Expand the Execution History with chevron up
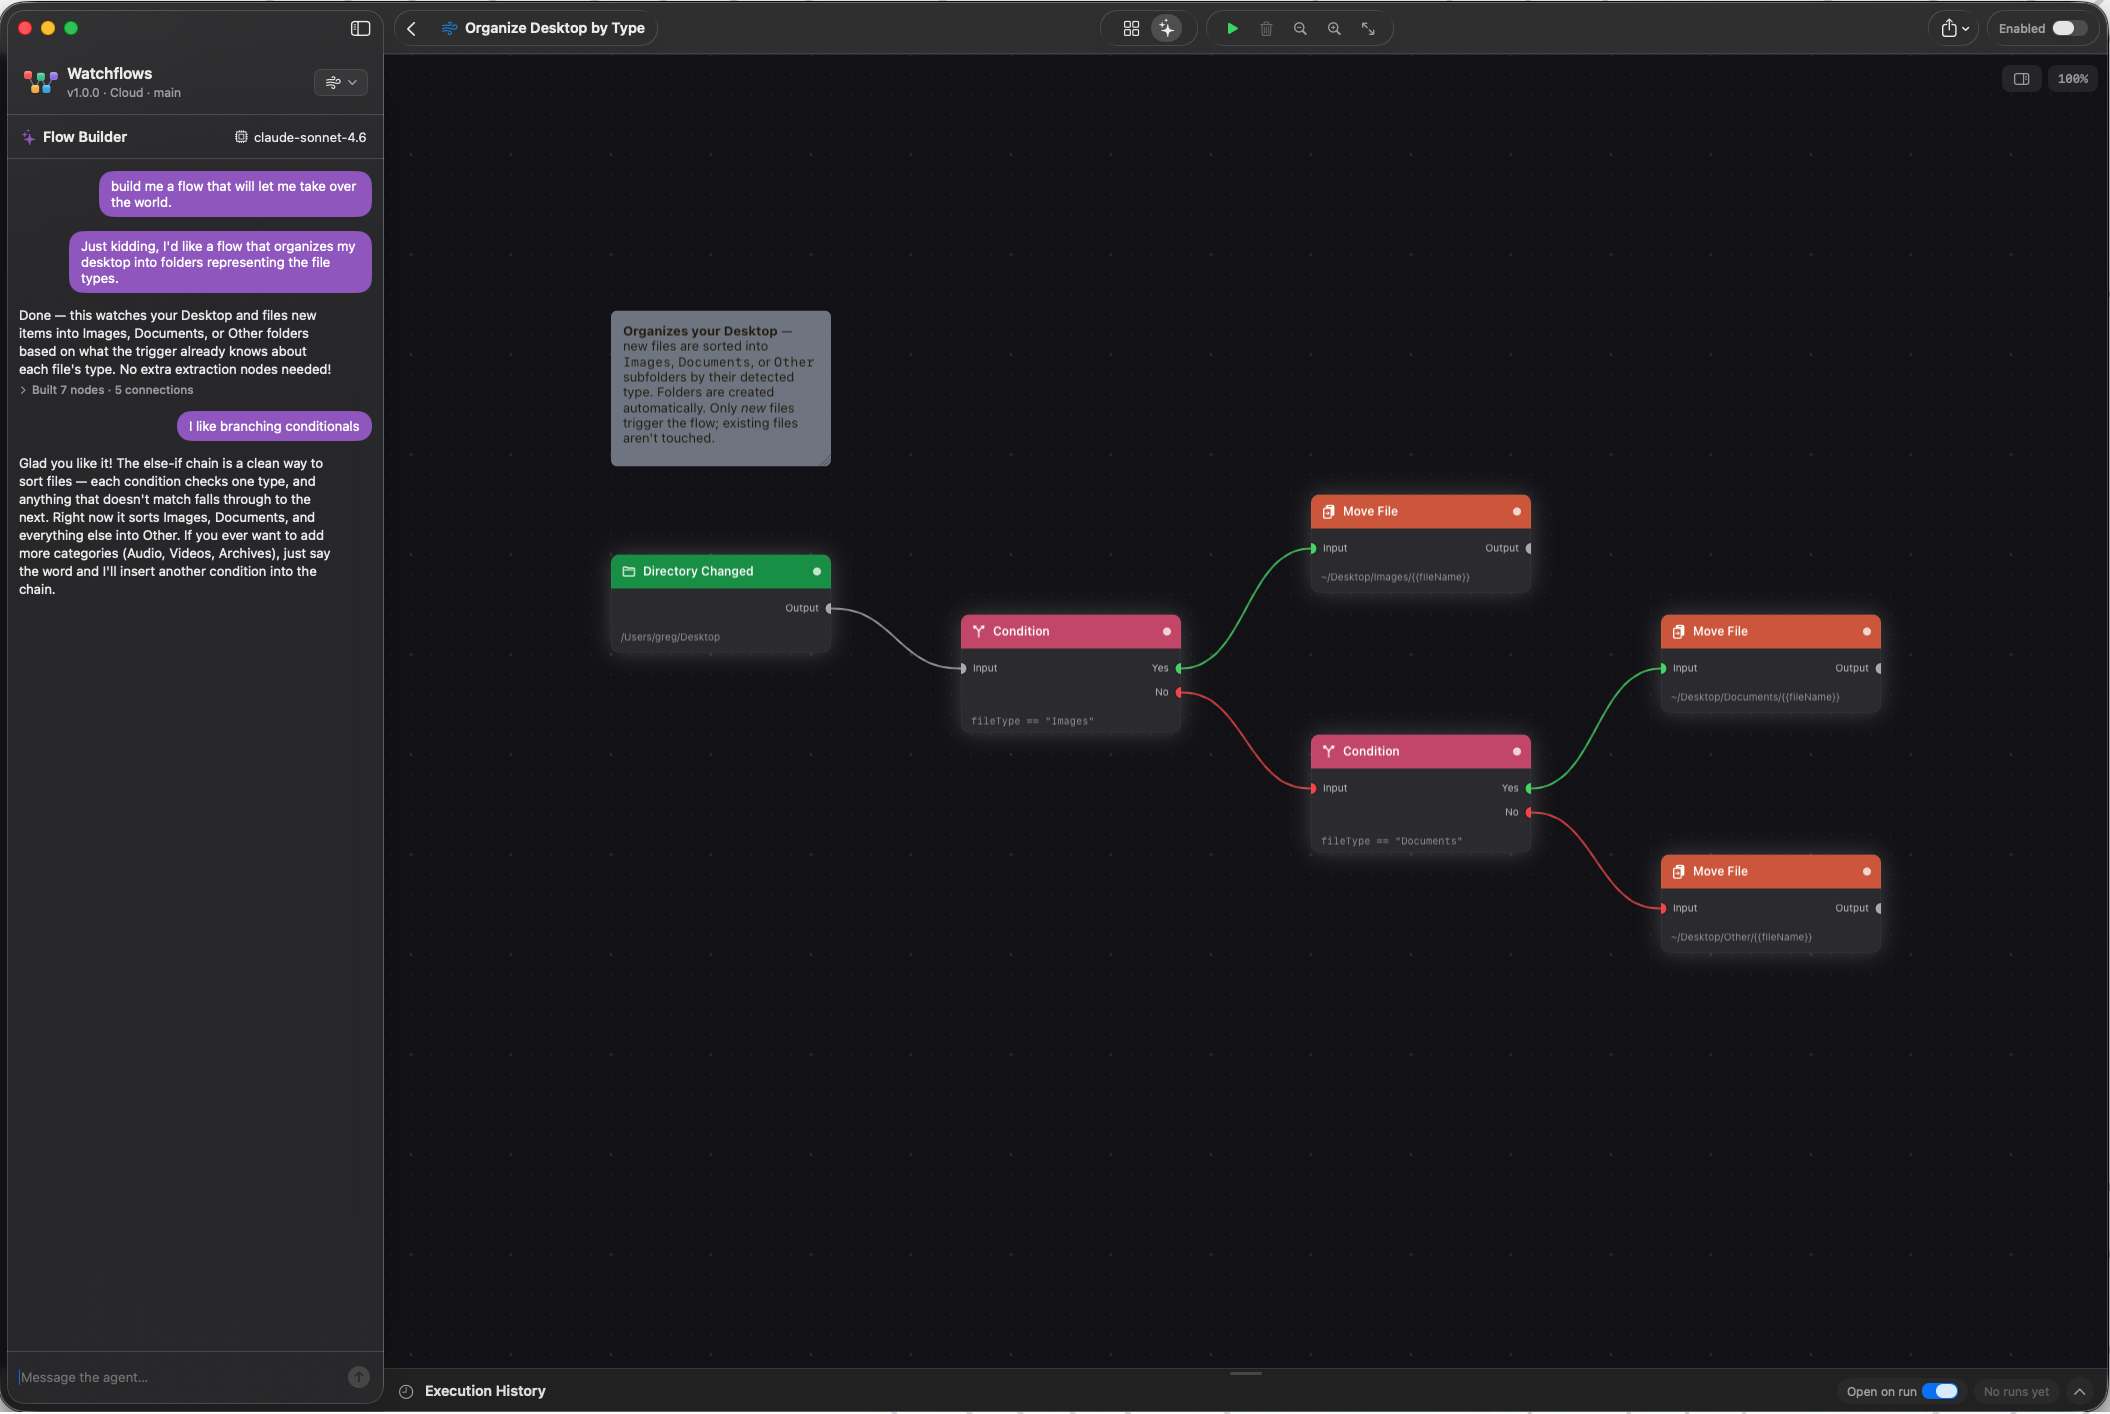The width and height of the screenshot is (2110, 1414). [2080, 1391]
